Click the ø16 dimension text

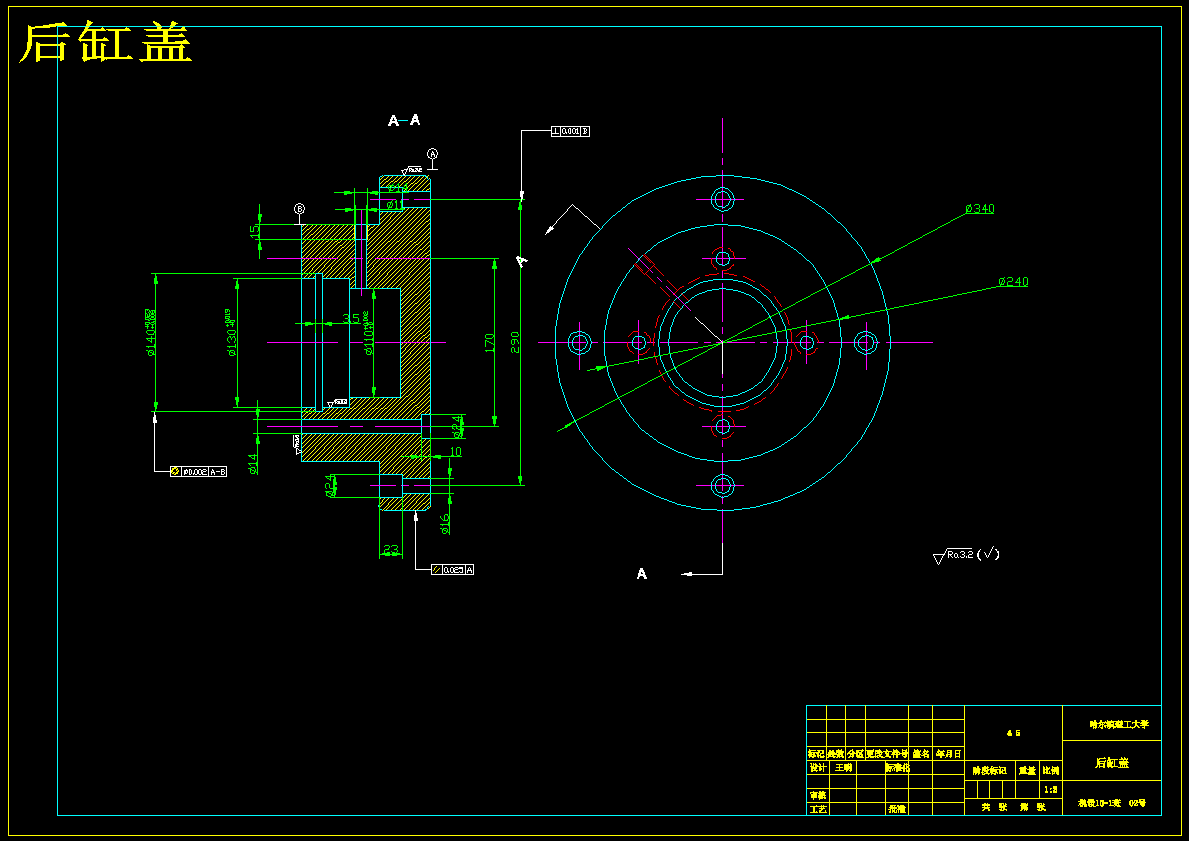tap(444, 524)
